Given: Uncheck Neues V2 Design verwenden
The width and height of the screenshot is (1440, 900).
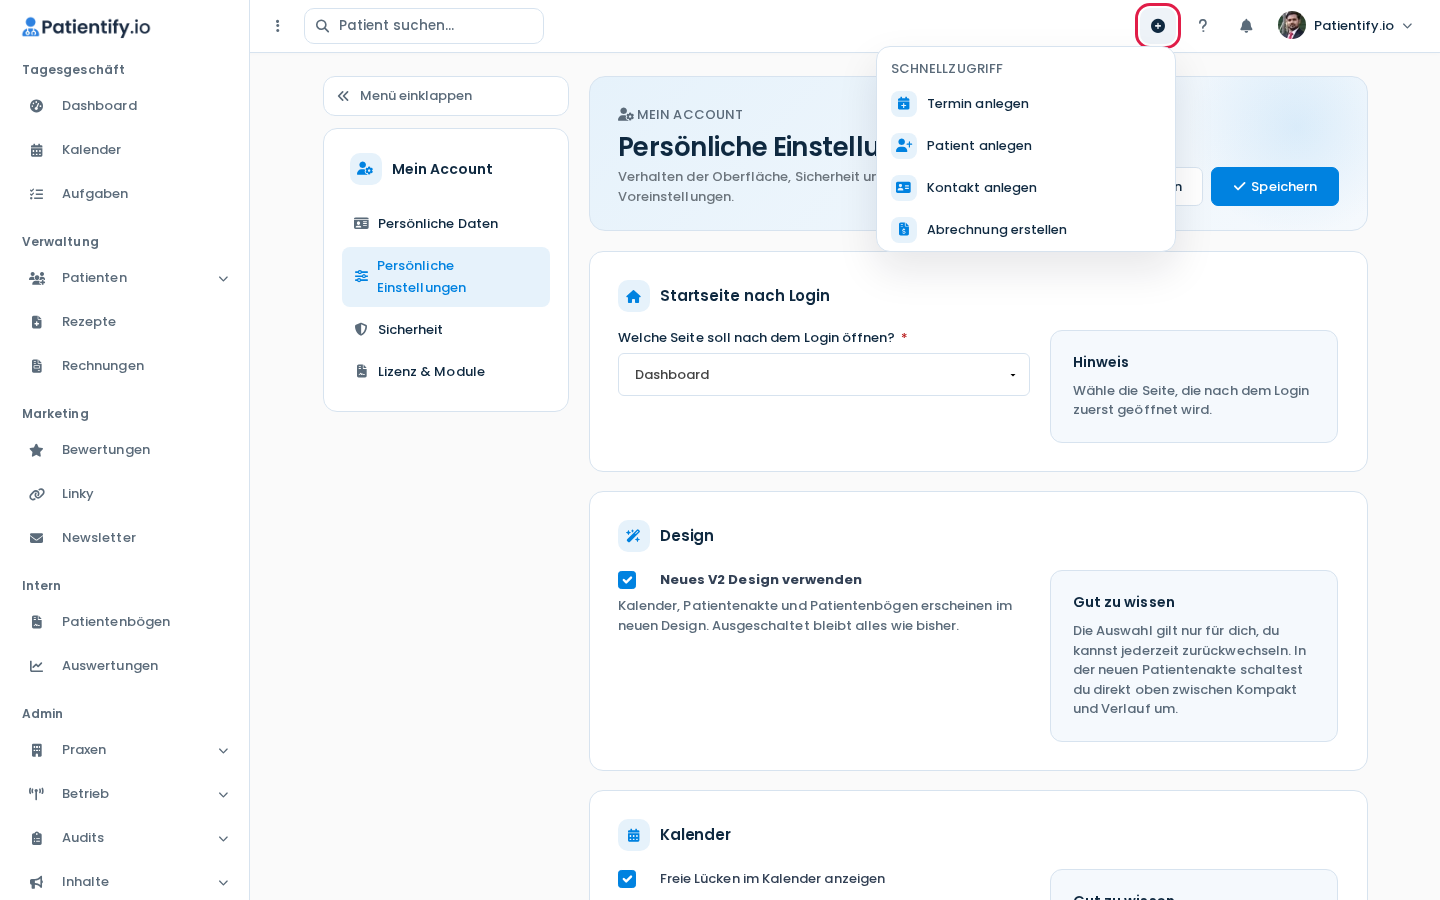Looking at the screenshot, I should [627, 580].
